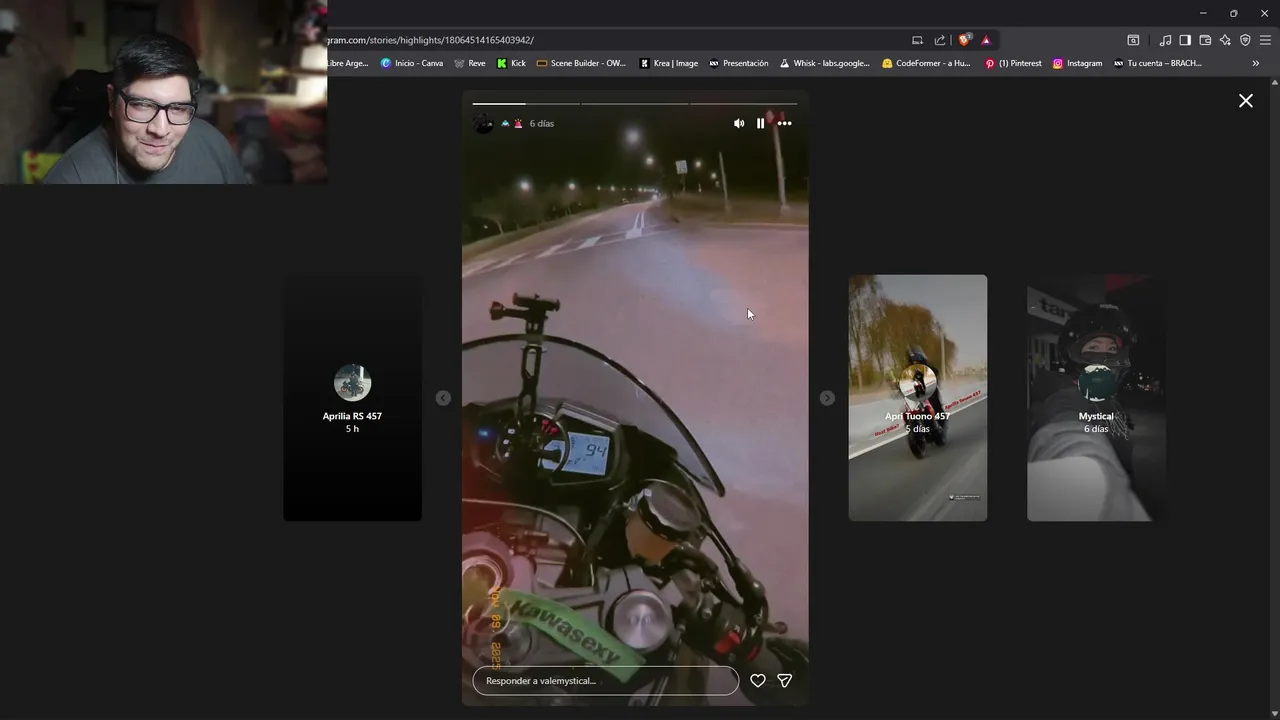1280x720 pixels.
Task: Open the 'Tu cuenta – BRACH...' bookmark
Action: (x=1158, y=63)
